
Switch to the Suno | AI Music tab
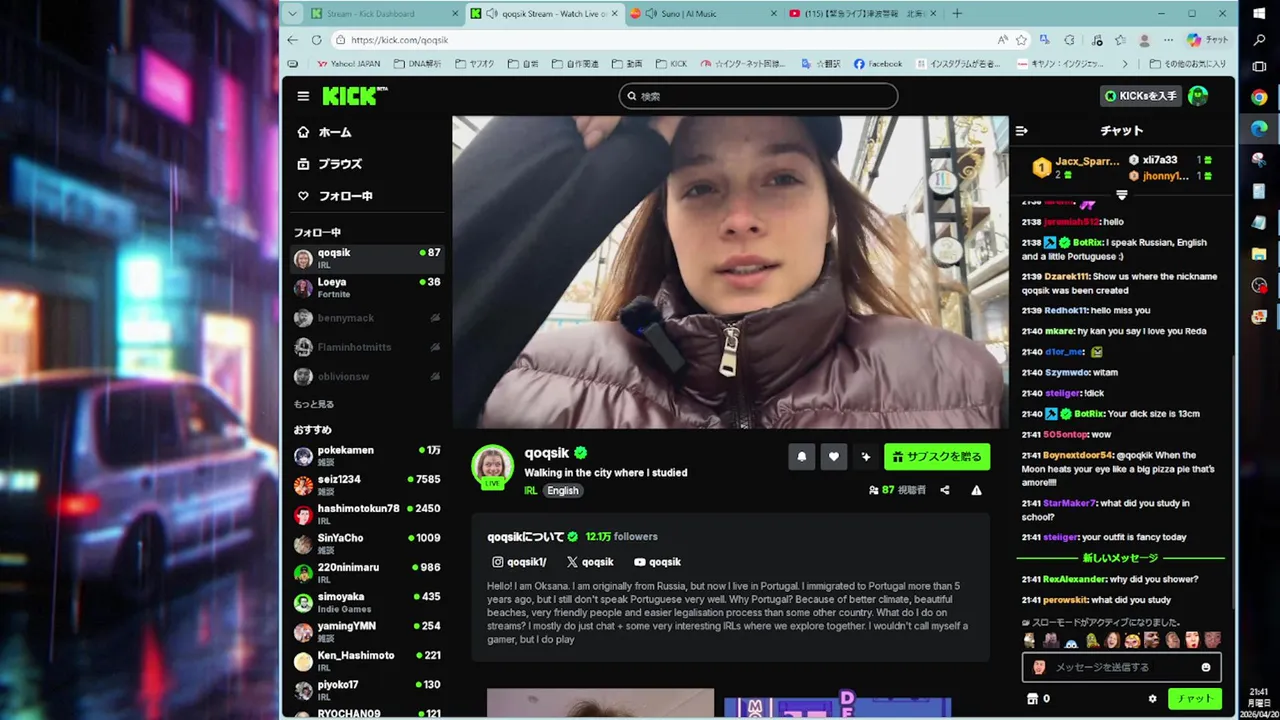pos(704,13)
